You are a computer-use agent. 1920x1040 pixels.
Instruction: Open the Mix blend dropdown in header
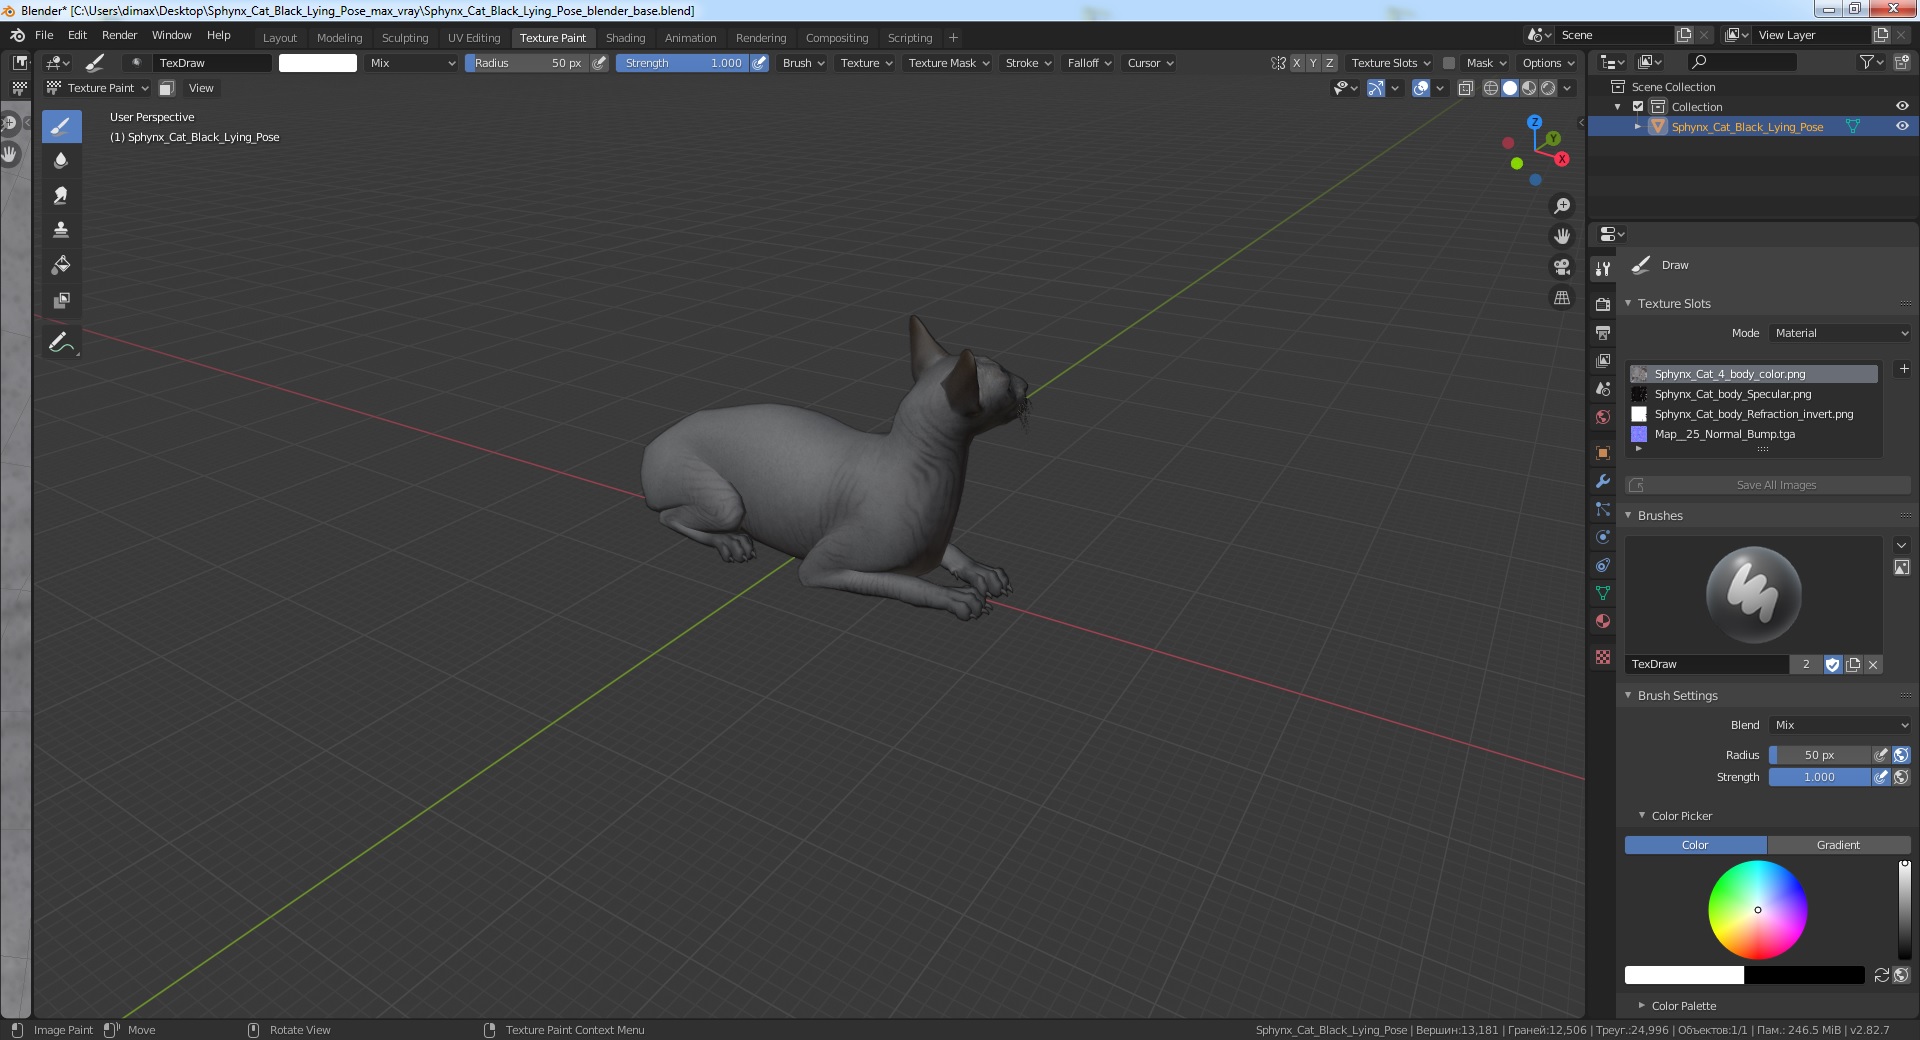point(412,63)
